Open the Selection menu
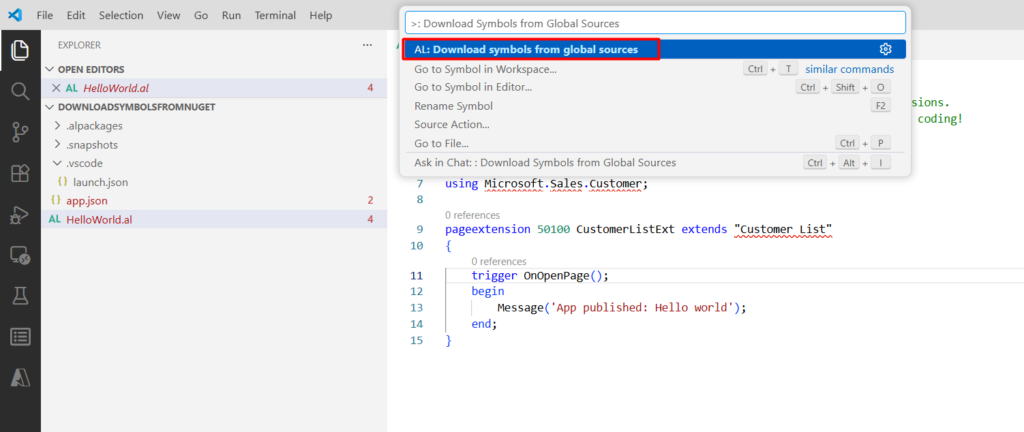The height and width of the screenshot is (432, 1024). [x=120, y=16]
